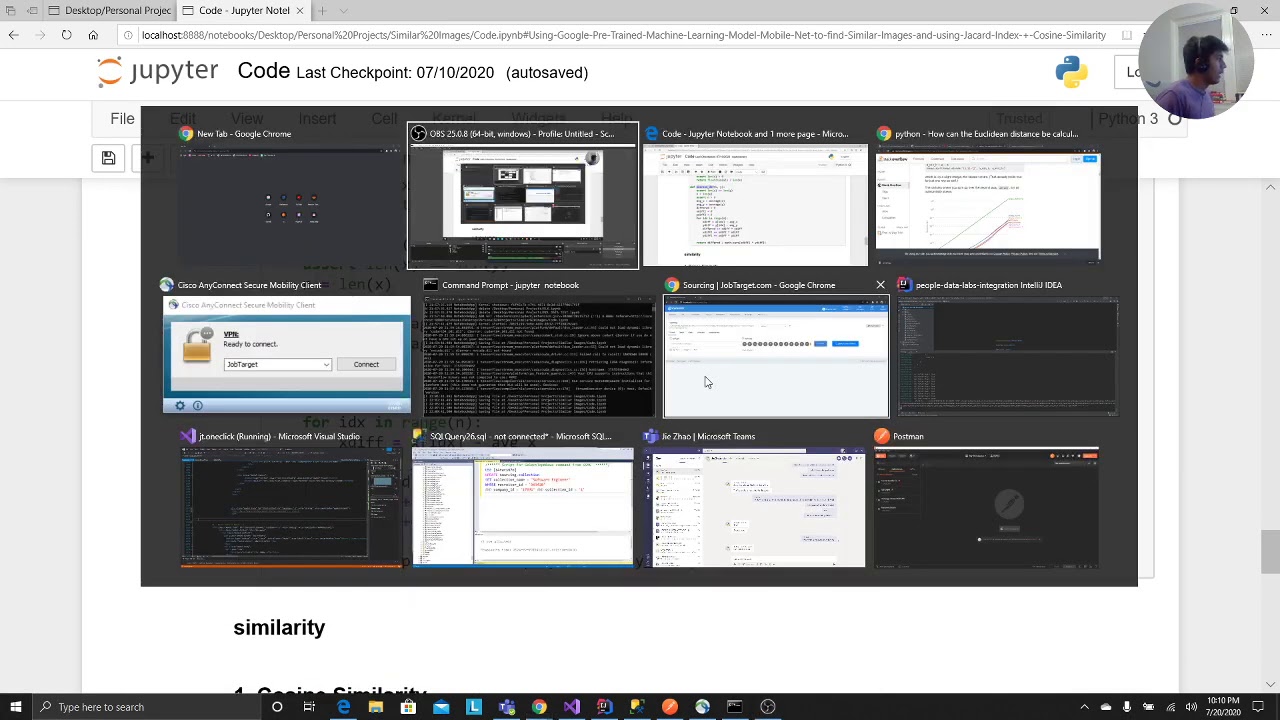This screenshot has width=1280, height=720.
Task: Open Cortana from the taskbar
Action: click(x=277, y=707)
